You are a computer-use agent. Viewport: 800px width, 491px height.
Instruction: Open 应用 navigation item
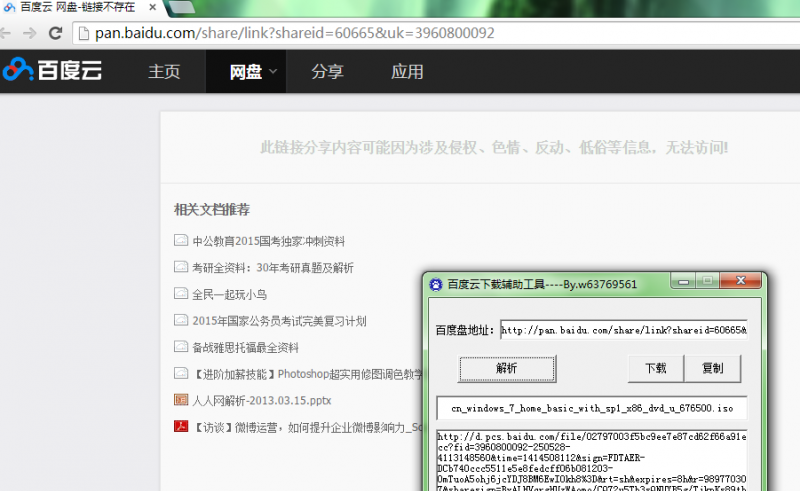407,71
